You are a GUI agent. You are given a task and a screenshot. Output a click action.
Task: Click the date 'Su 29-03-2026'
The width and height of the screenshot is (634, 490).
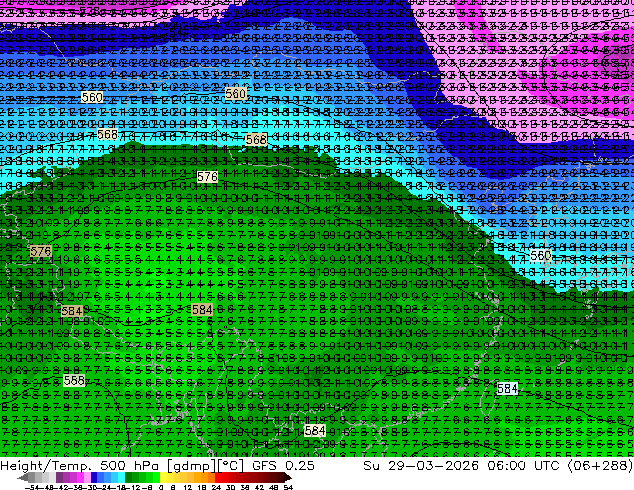421,465
